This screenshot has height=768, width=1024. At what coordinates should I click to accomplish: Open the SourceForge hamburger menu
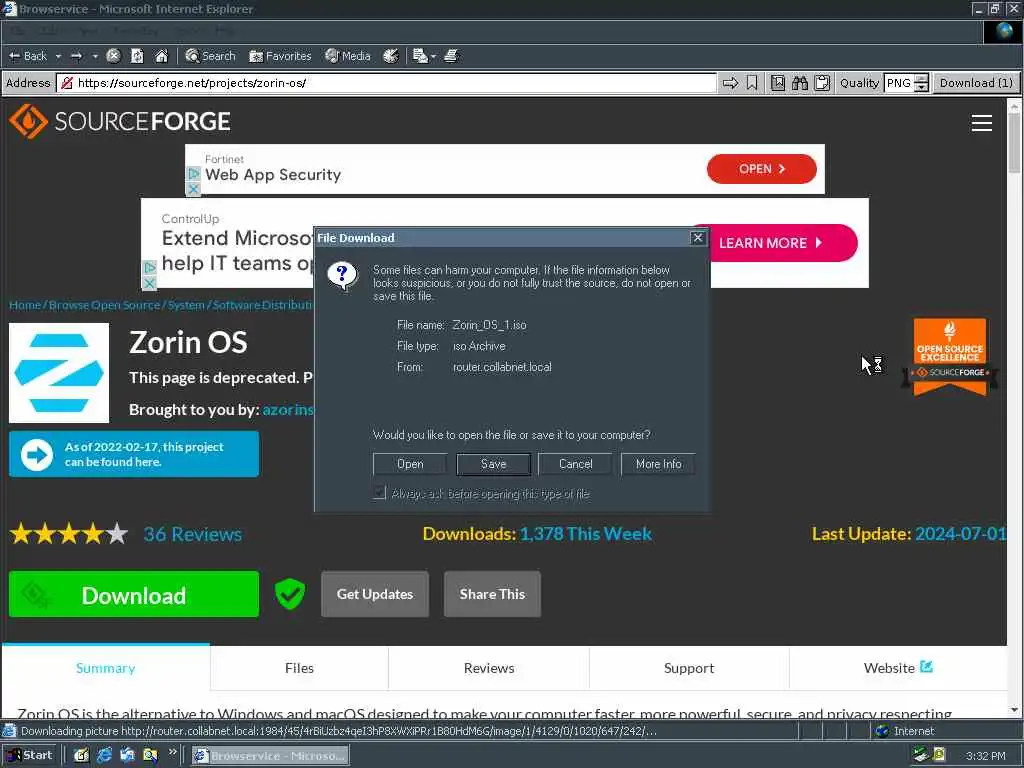pyautogui.click(x=982, y=123)
